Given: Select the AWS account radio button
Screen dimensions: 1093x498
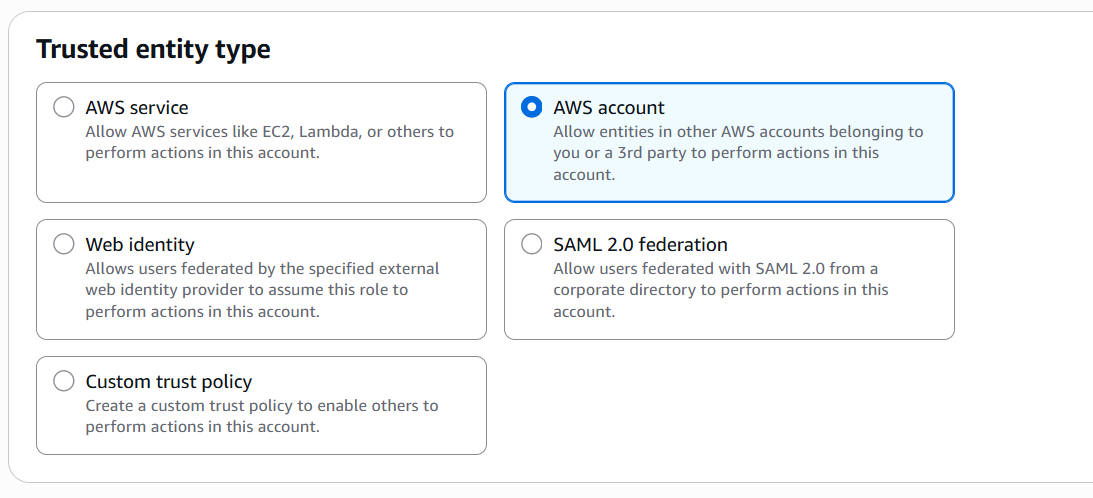Looking at the screenshot, I should point(531,107).
